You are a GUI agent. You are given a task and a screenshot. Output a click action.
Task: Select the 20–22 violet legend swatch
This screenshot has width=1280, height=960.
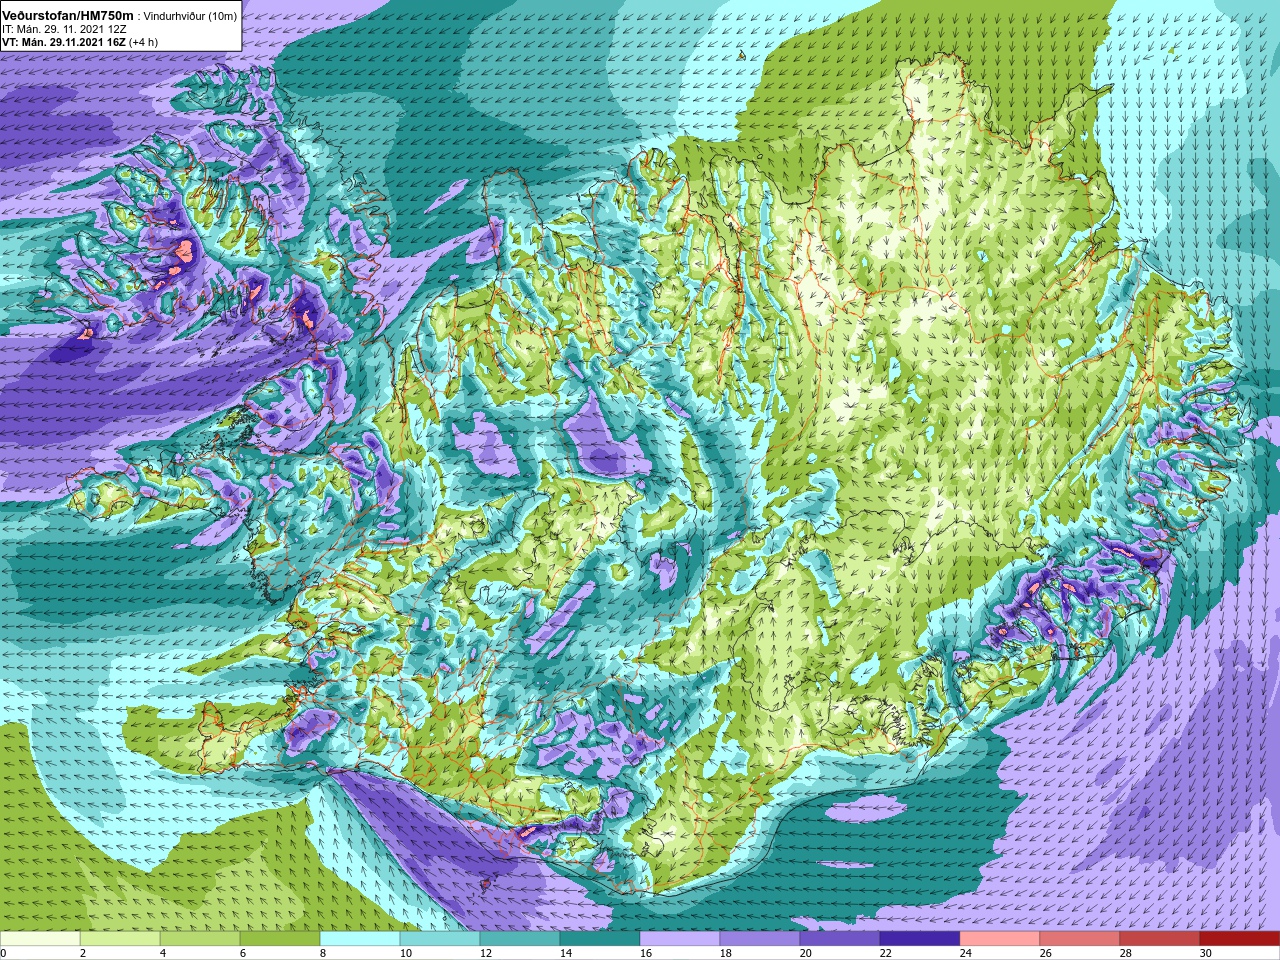(840, 939)
